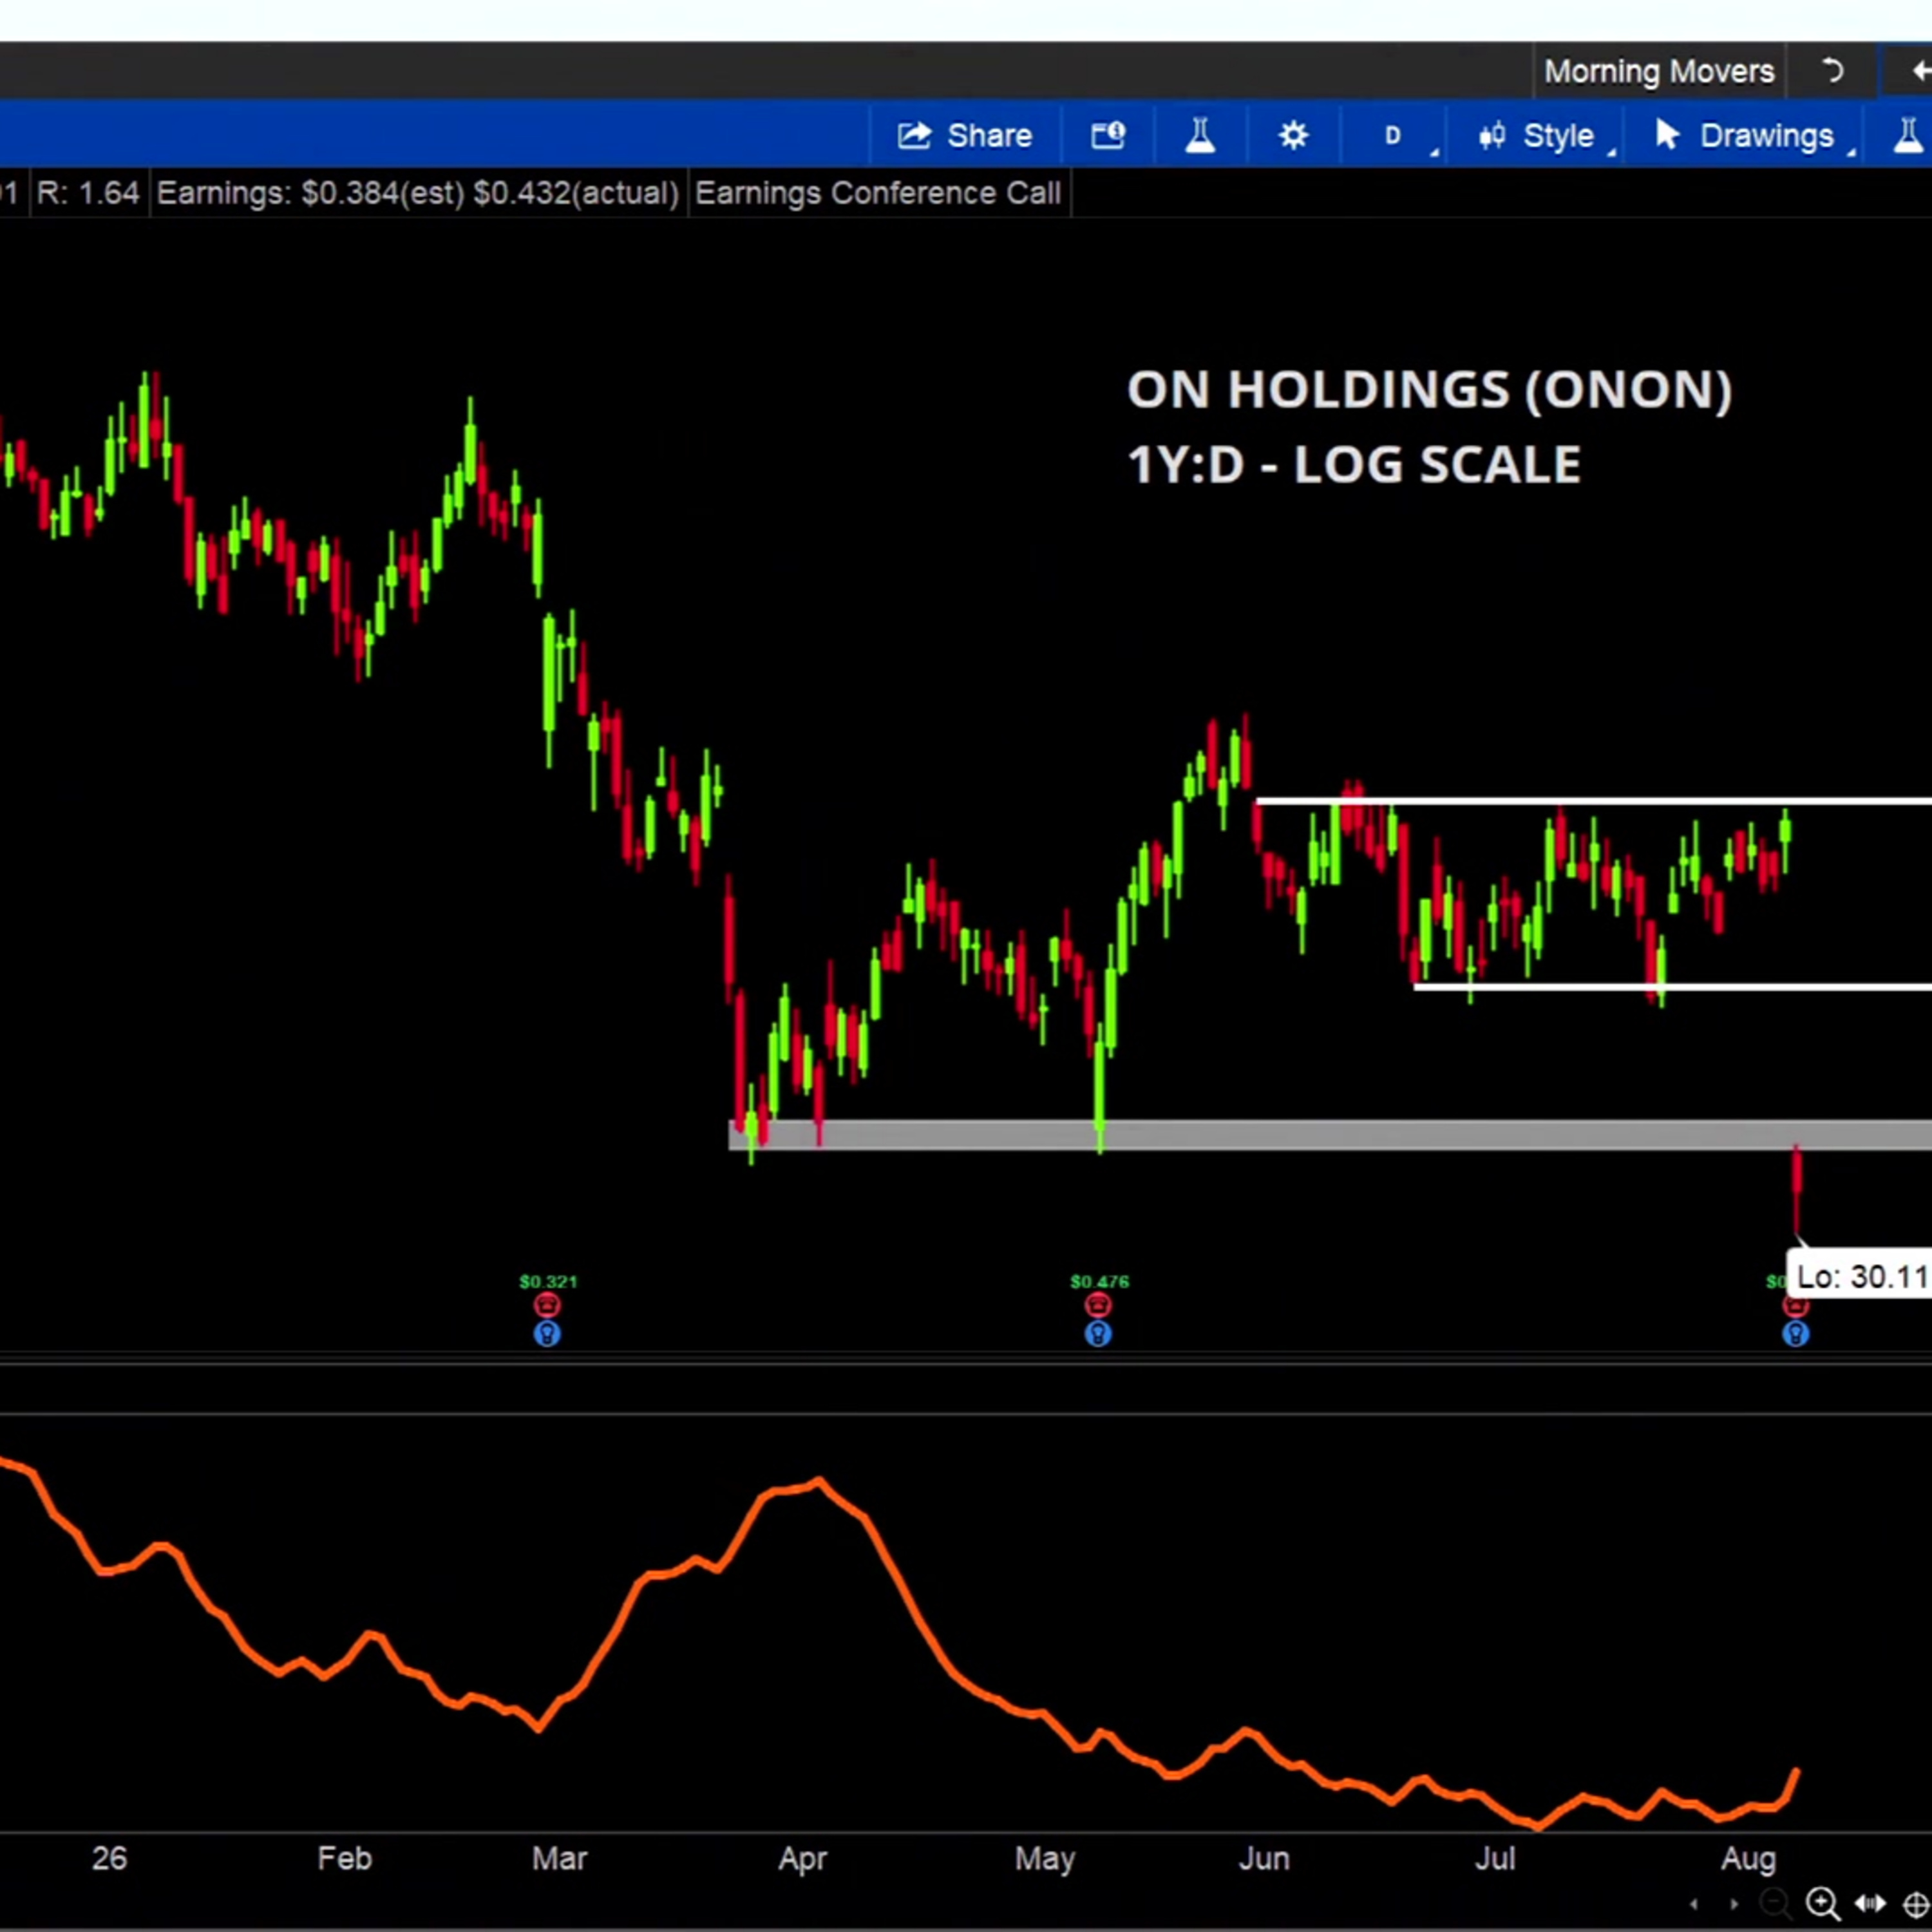This screenshot has width=1932, height=1932.
Task: Click the Feb label on time axis
Action: point(344,1858)
